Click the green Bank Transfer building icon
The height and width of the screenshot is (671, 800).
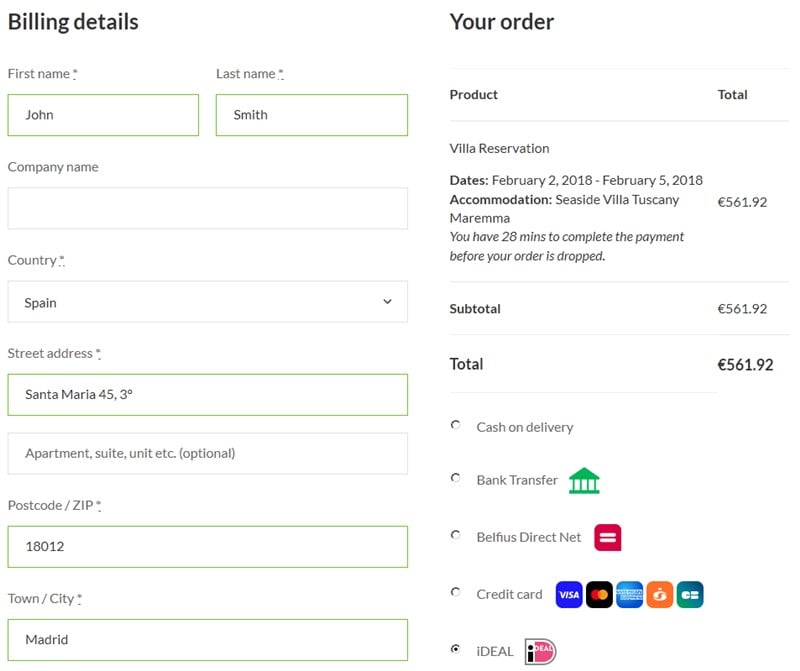pos(584,481)
